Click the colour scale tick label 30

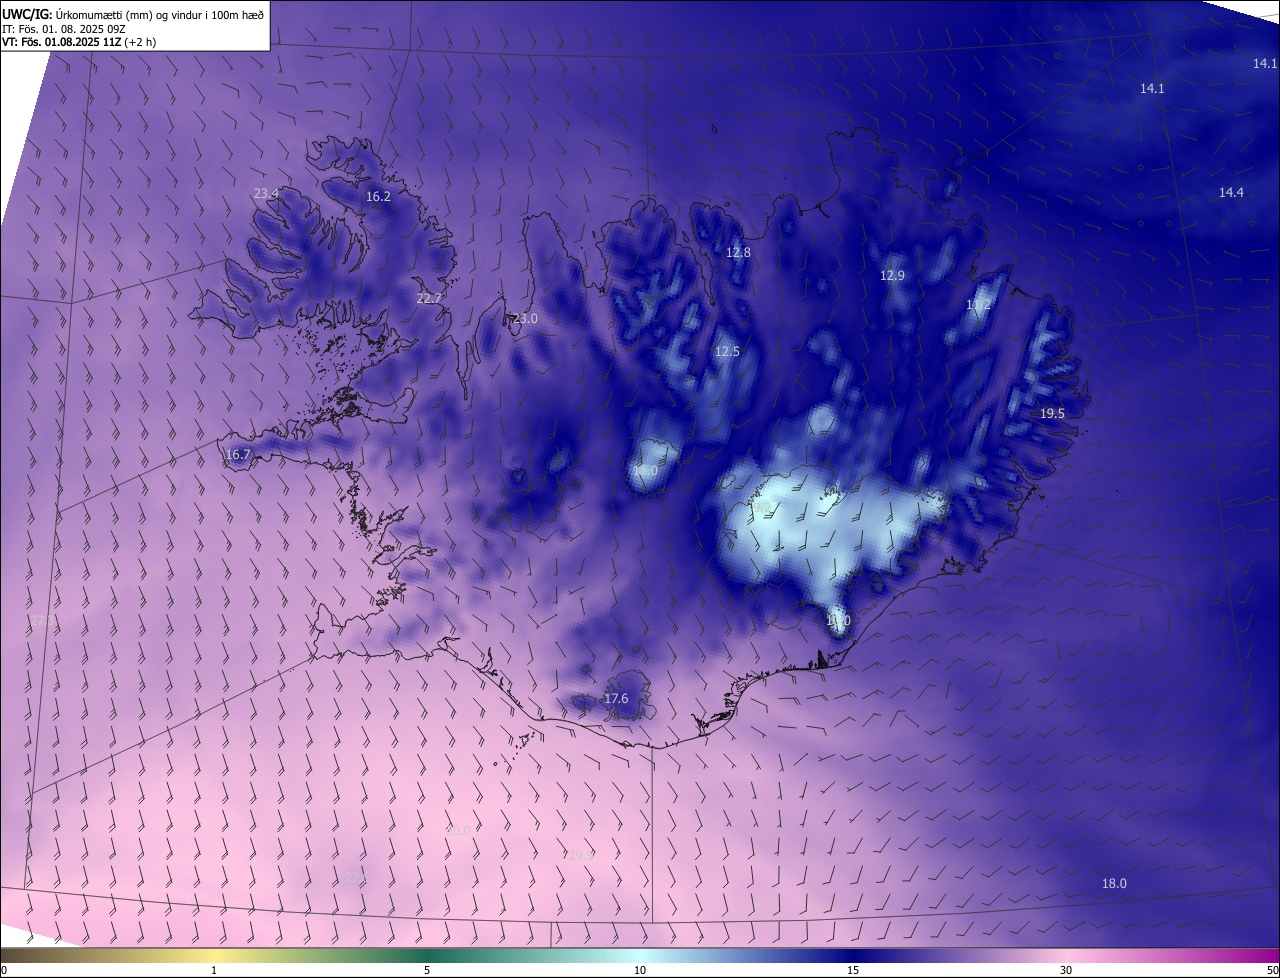1066,971
